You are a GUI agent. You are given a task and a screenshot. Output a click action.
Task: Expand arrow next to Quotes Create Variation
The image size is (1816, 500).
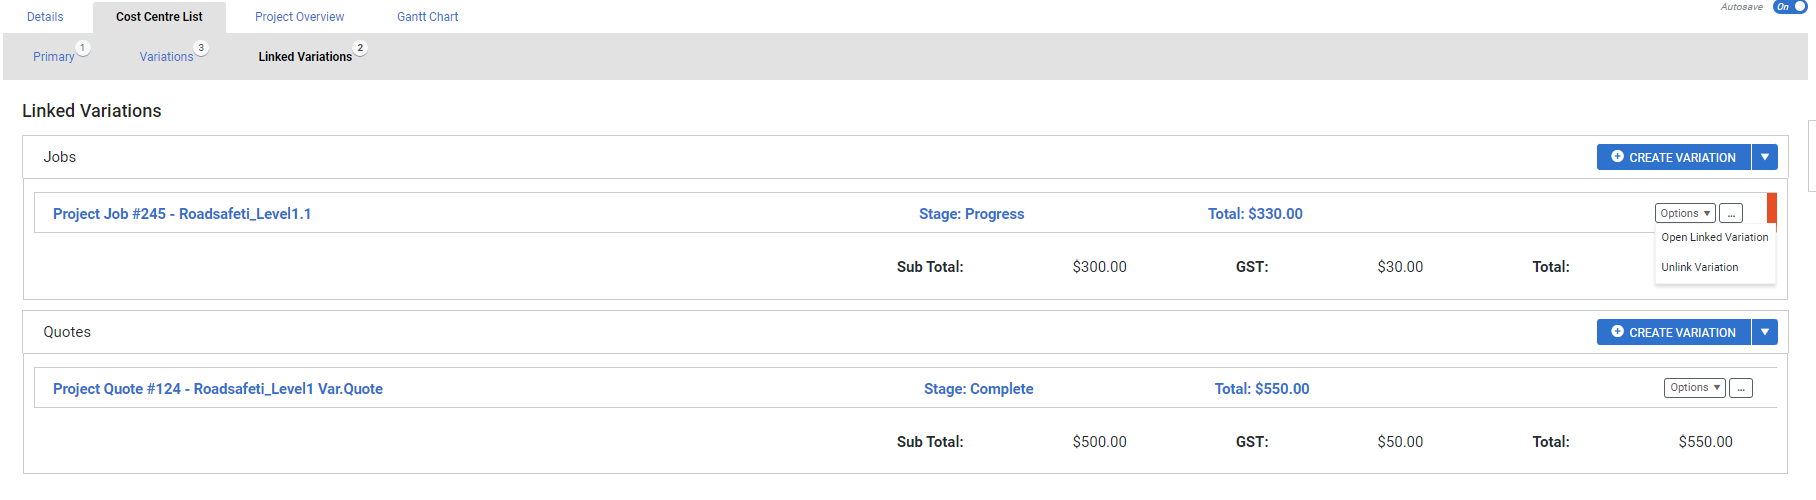point(1765,332)
